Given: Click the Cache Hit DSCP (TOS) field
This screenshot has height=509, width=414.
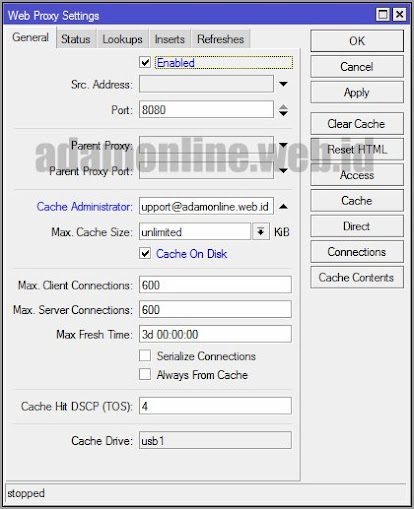Looking at the screenshot, I should tap(215, 406).
